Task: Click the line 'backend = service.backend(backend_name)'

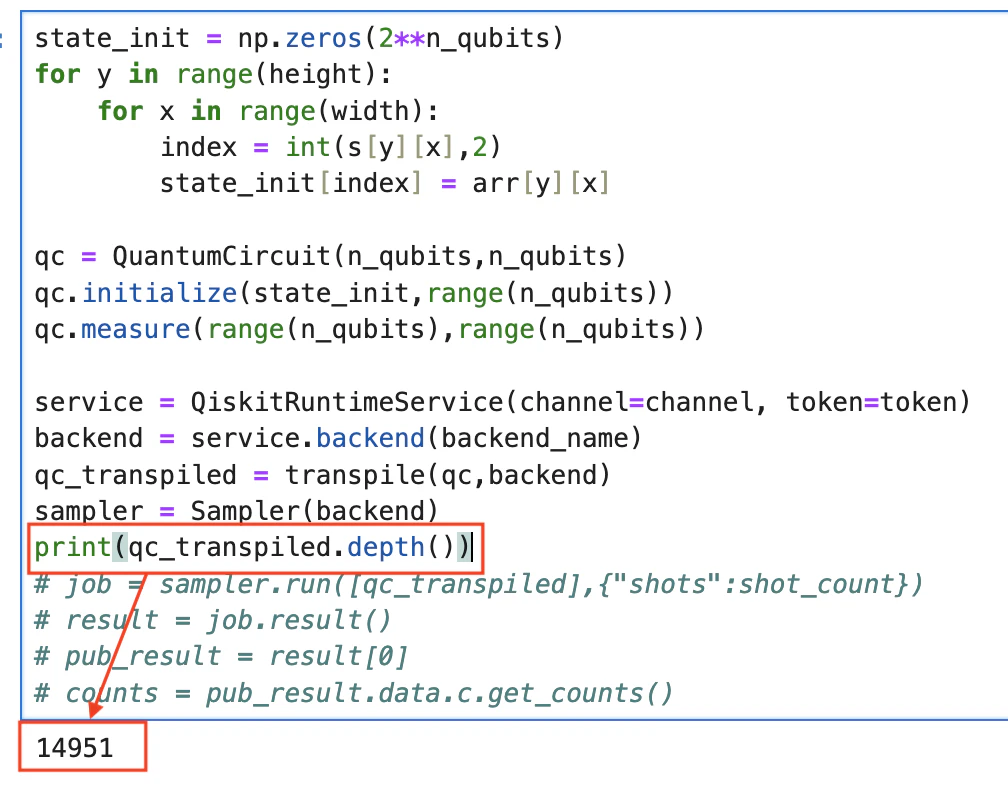Action: (x=338, y=438)
